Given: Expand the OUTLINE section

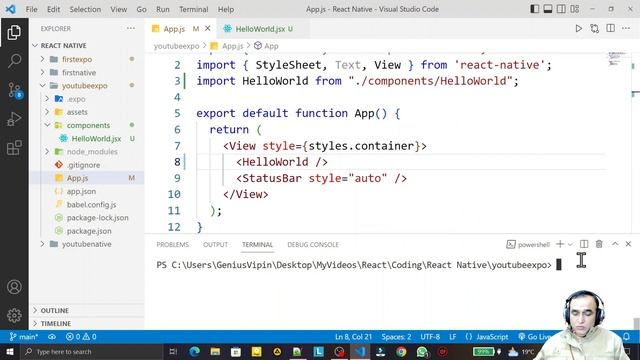Looking at the screenshot, I should pos(87,310).
